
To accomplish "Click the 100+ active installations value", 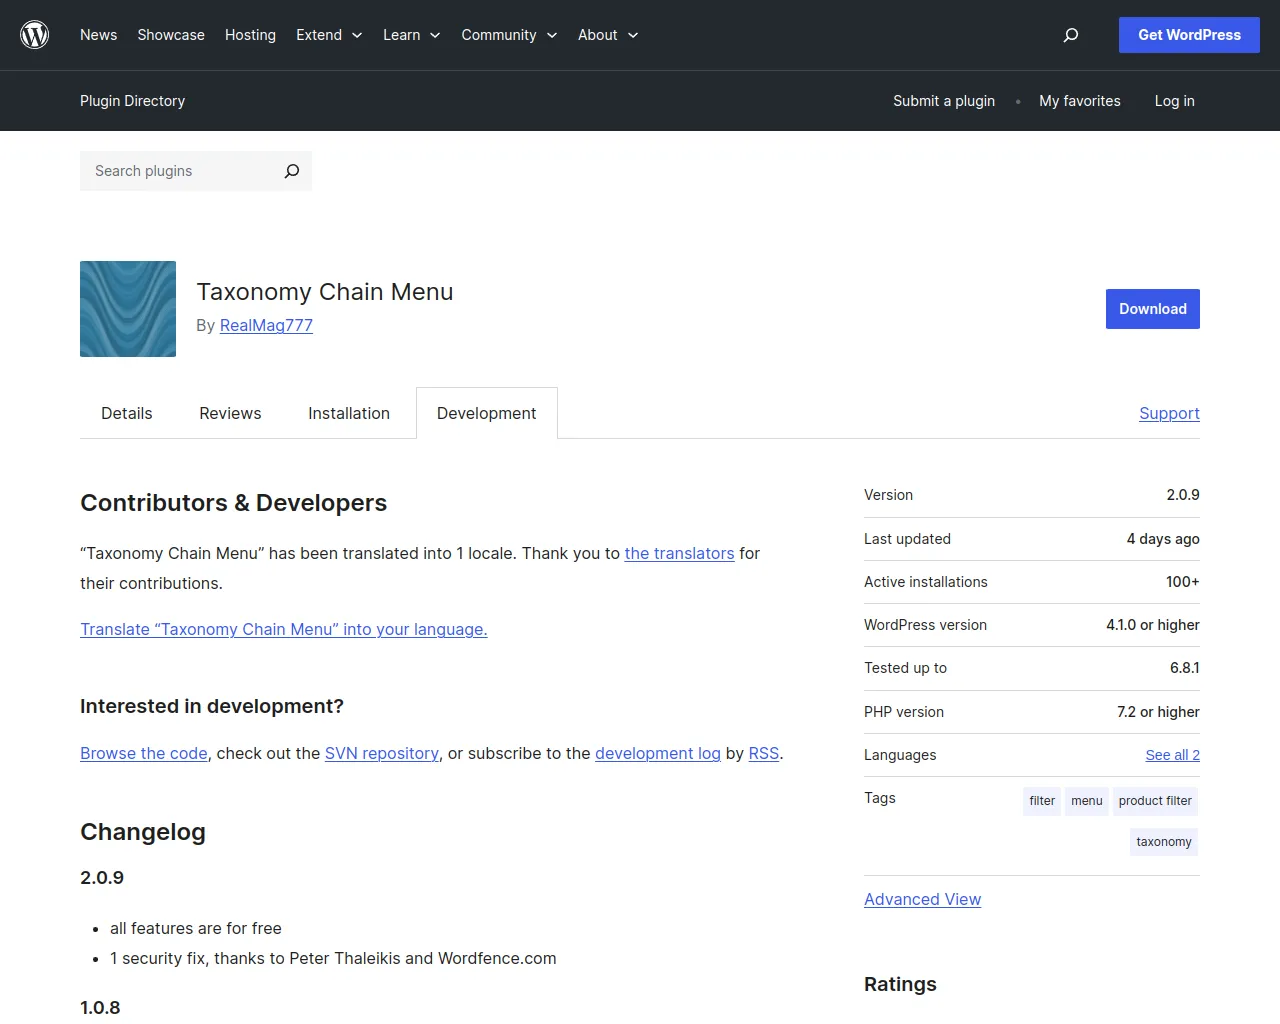I will [1183, 582].
